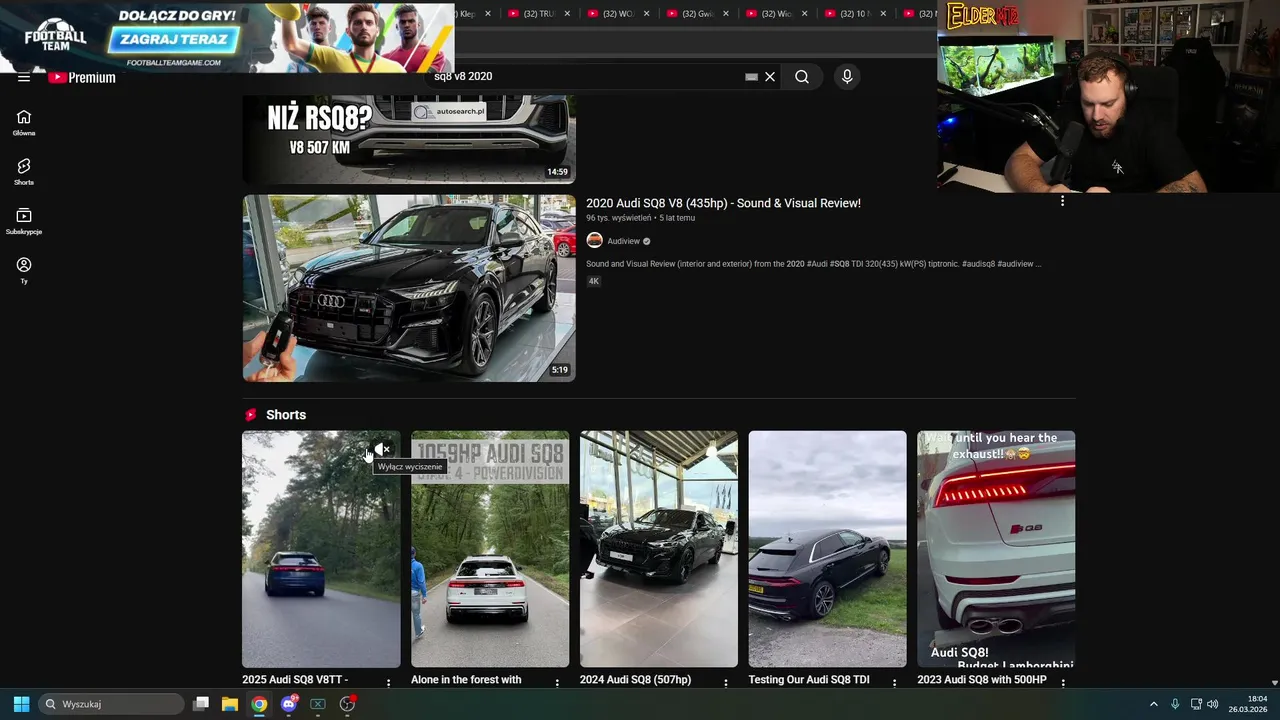Open more options for Audi SQ8 V8 review
Screen dimensions: 1280x720
[x=1062, y=201]
